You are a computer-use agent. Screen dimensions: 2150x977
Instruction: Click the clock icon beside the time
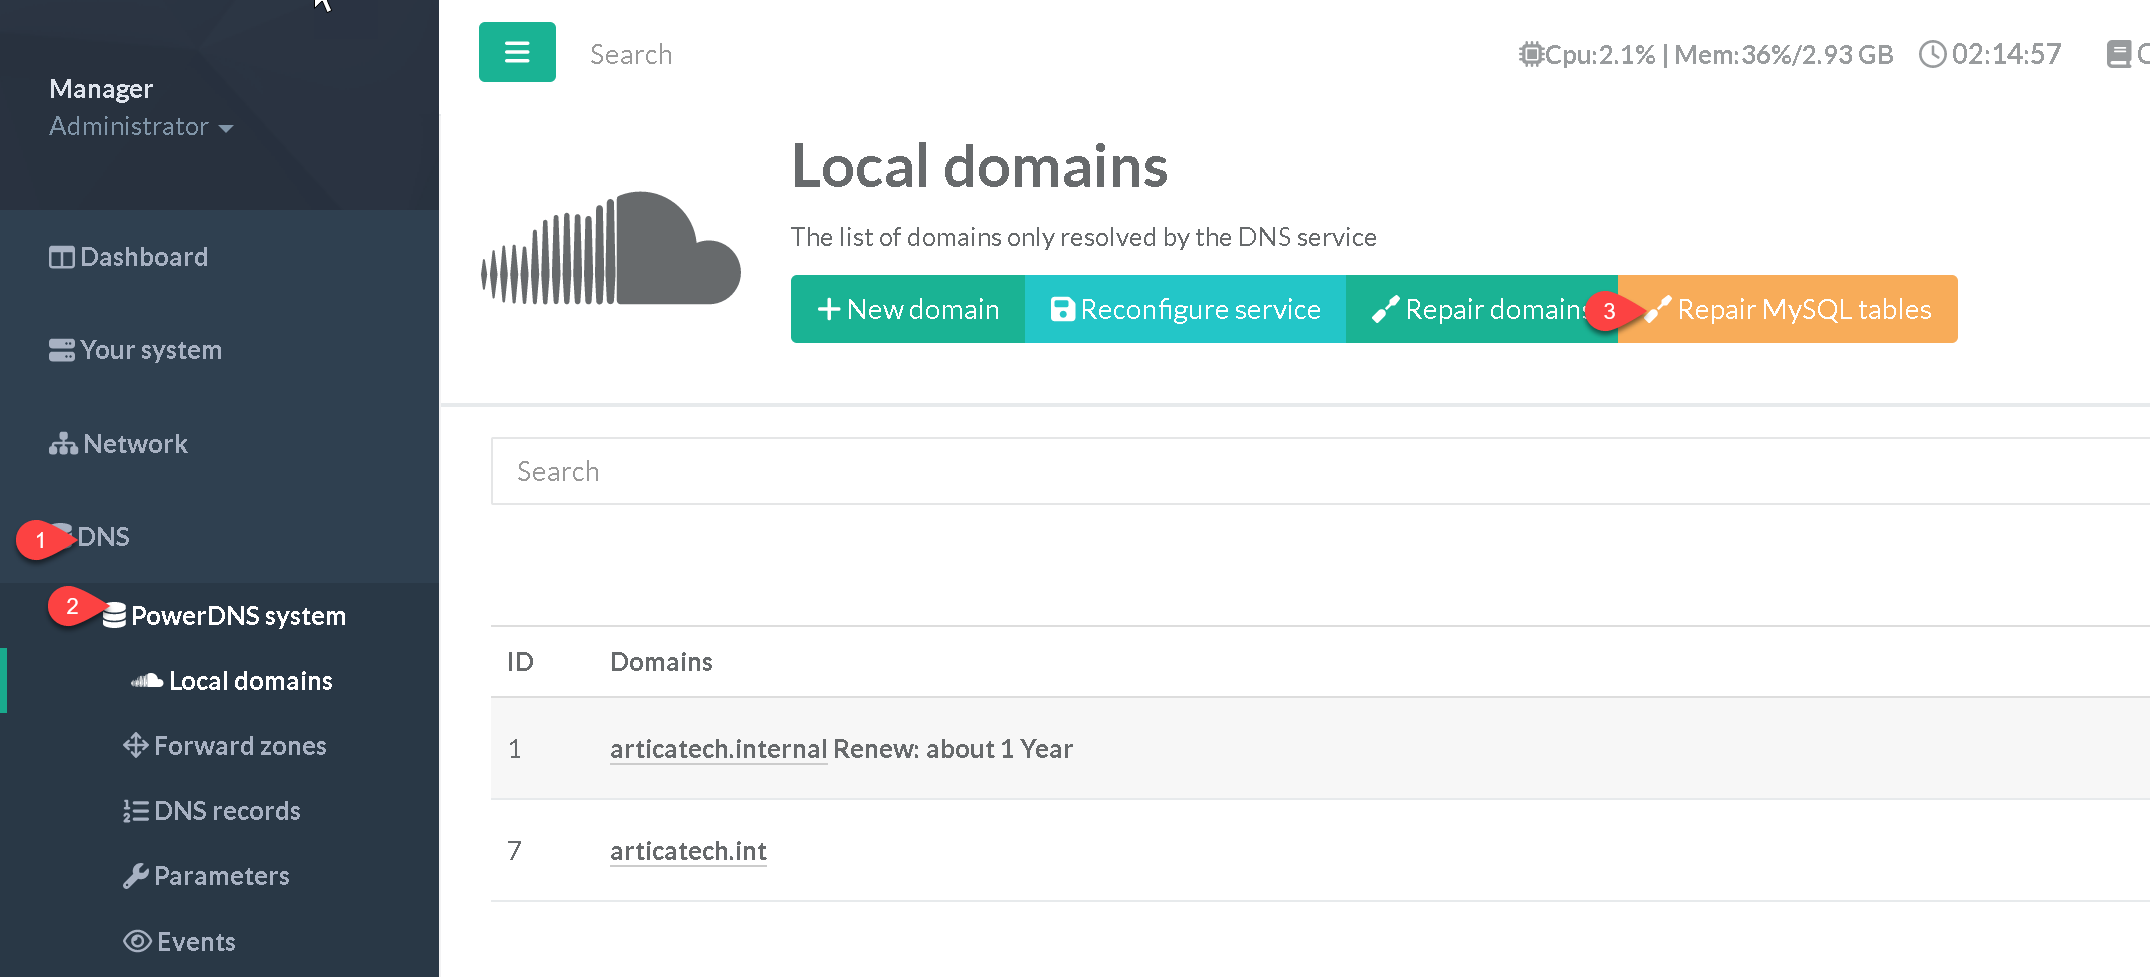point(1932,54)
